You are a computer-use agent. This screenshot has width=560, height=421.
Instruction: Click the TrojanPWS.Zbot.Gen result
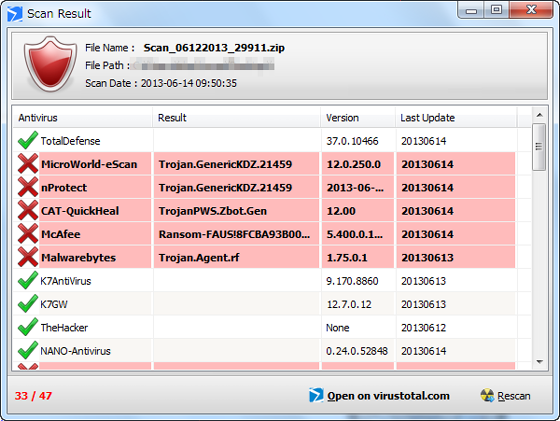(213, 211)
